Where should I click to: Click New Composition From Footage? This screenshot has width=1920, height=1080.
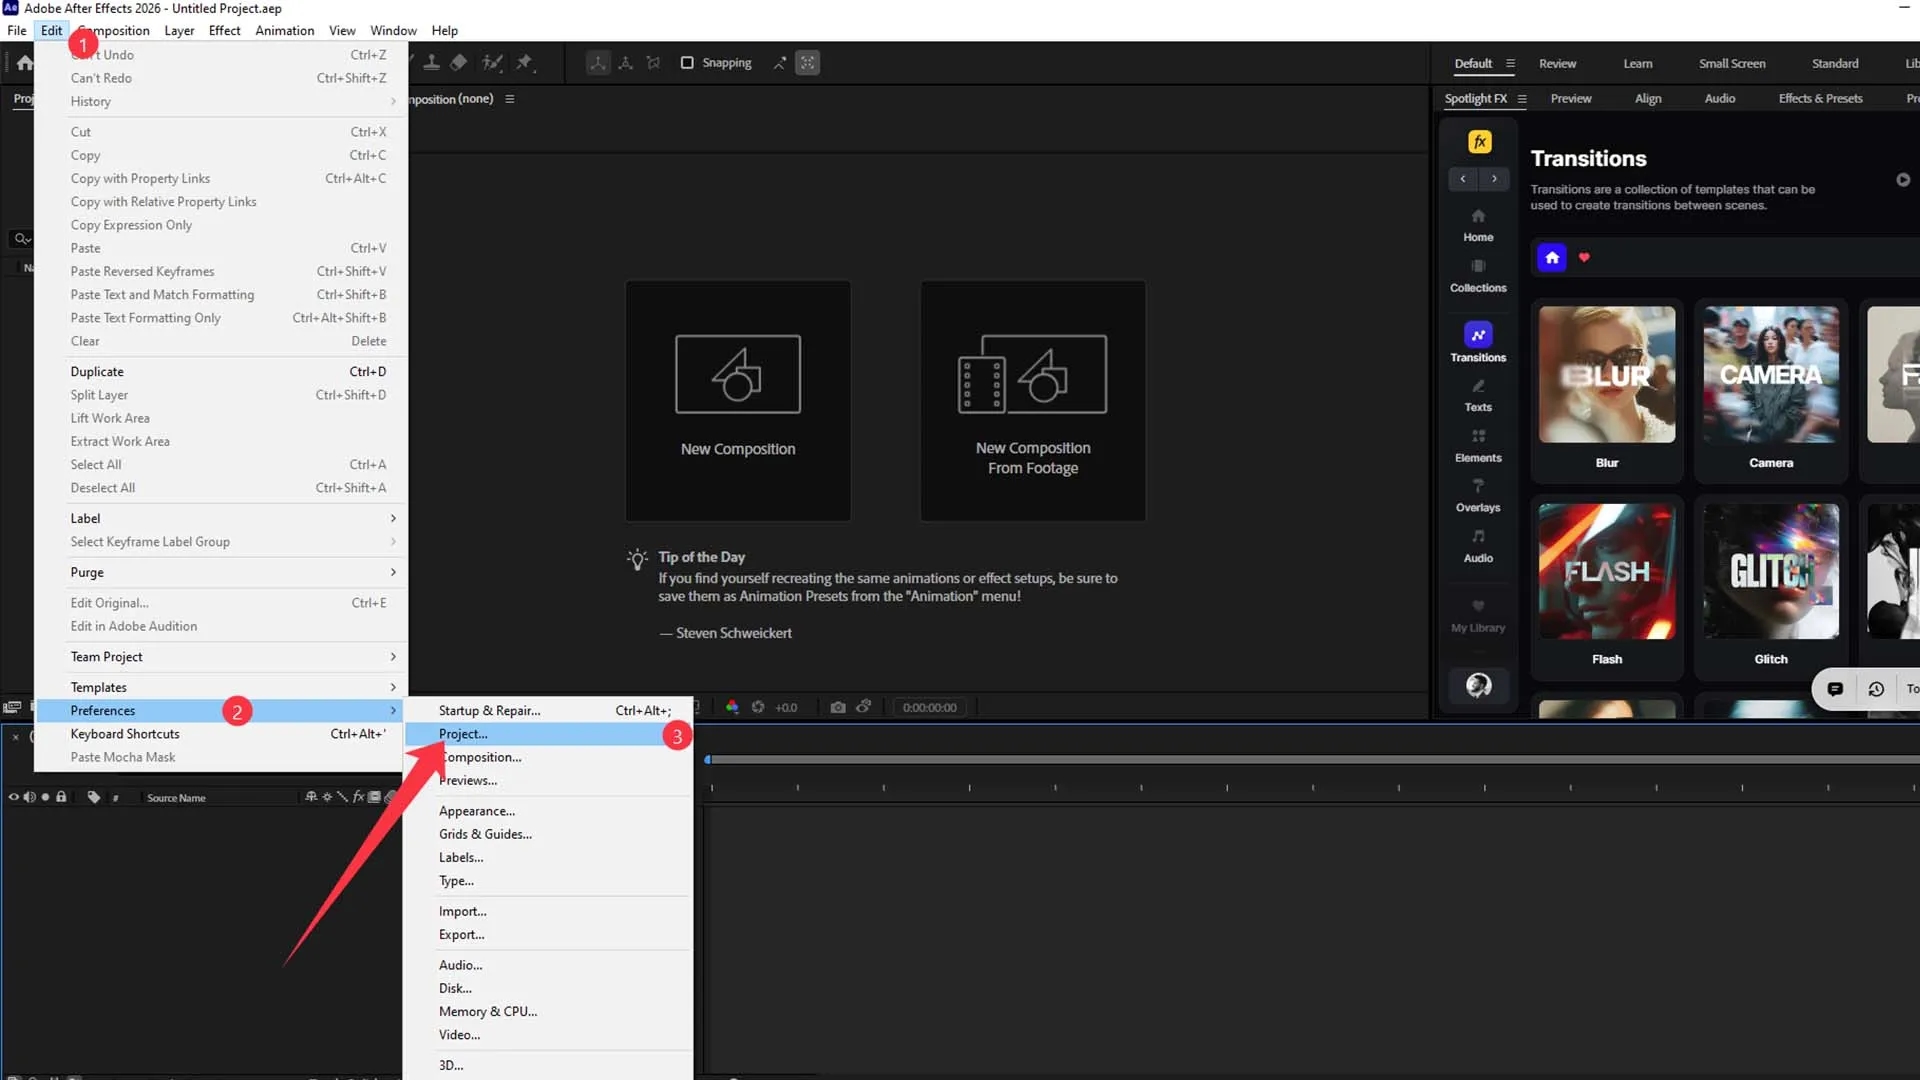tap(1033, 400)
